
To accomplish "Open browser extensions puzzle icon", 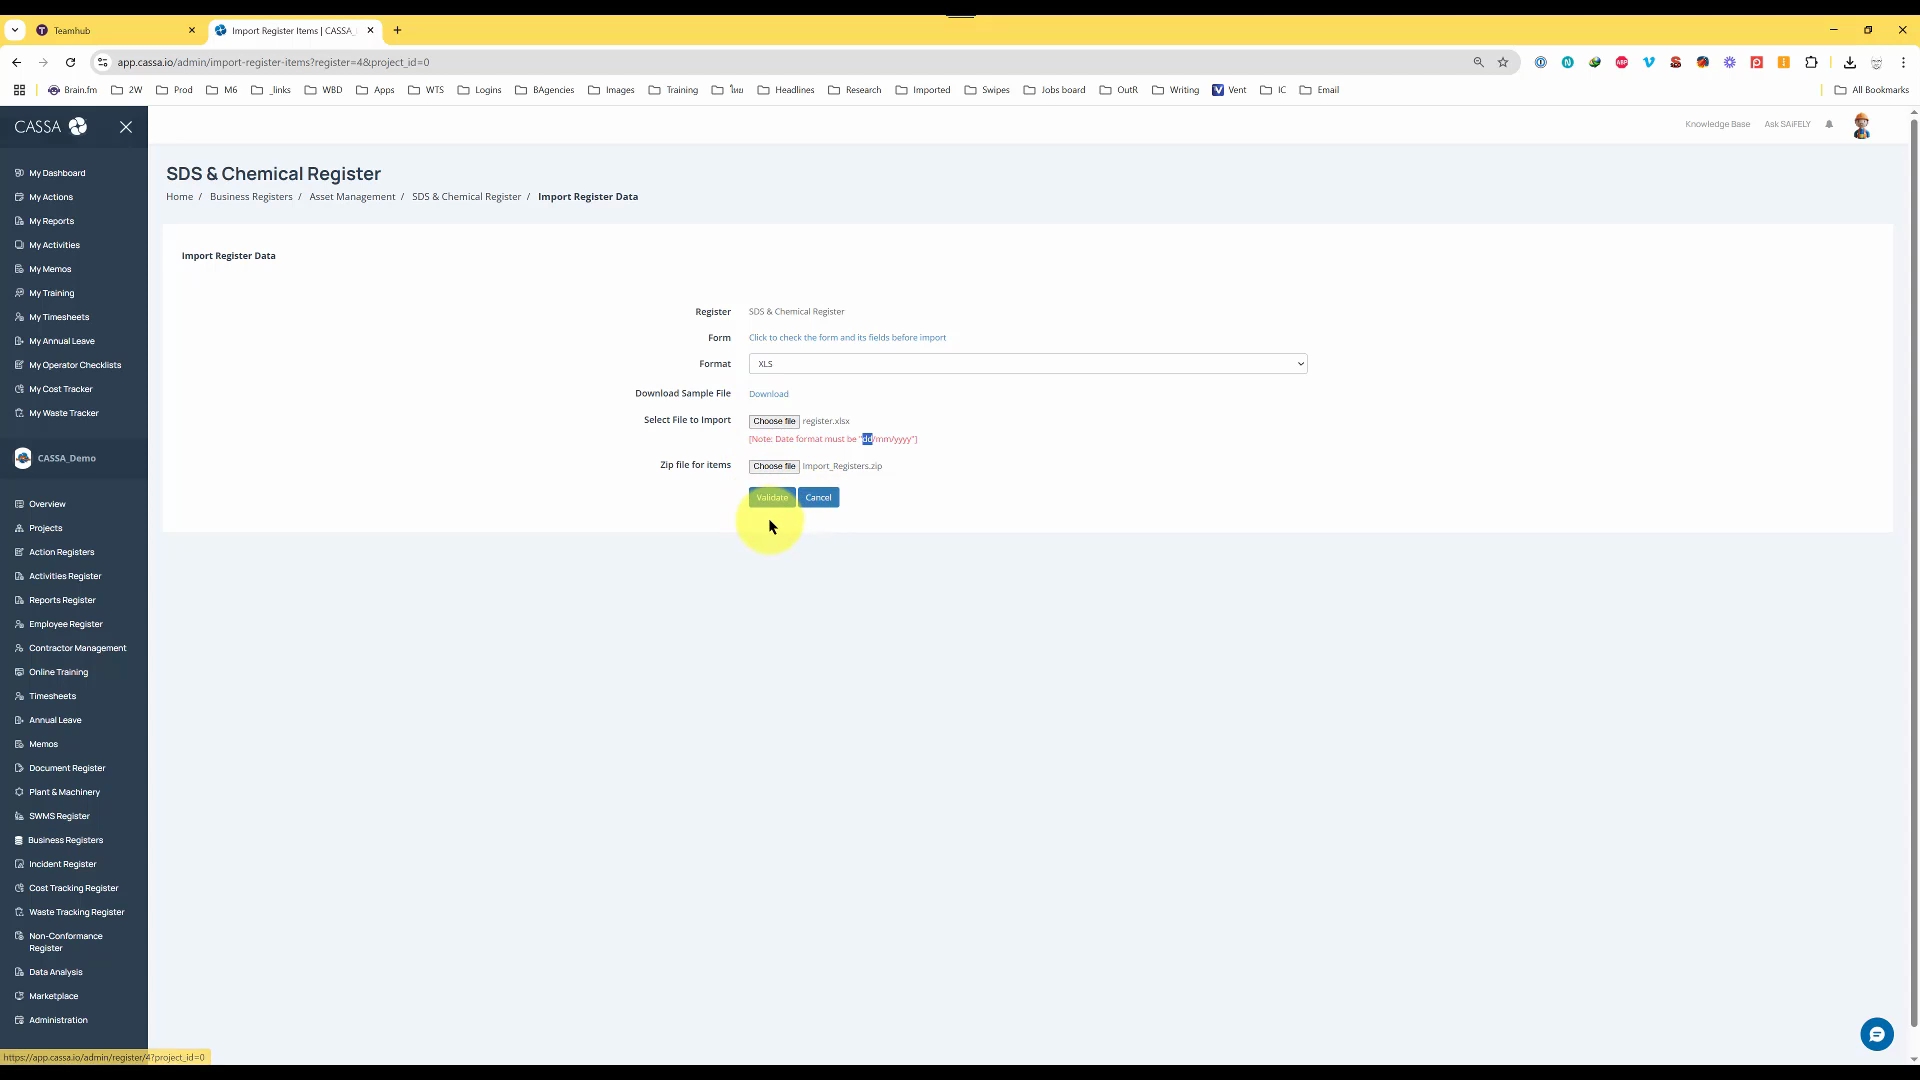I will tap(1811, 62).
